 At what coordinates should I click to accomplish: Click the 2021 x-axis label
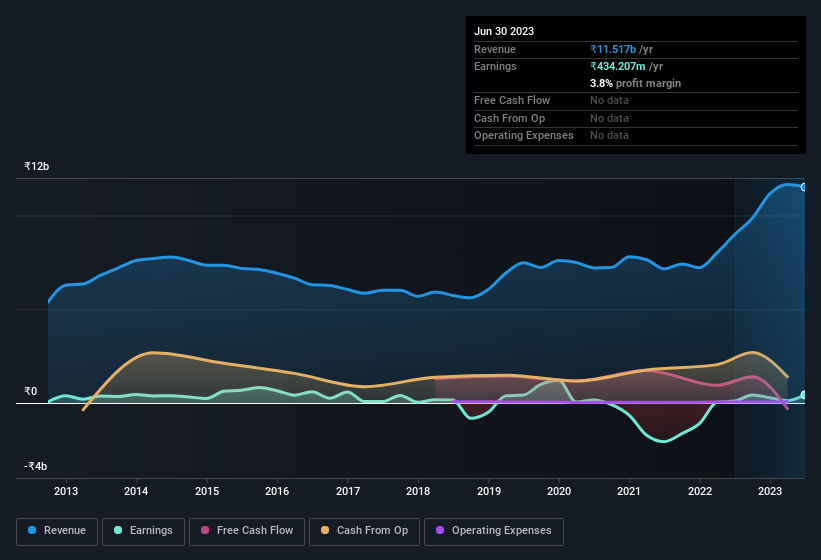[x=629, y=491]
